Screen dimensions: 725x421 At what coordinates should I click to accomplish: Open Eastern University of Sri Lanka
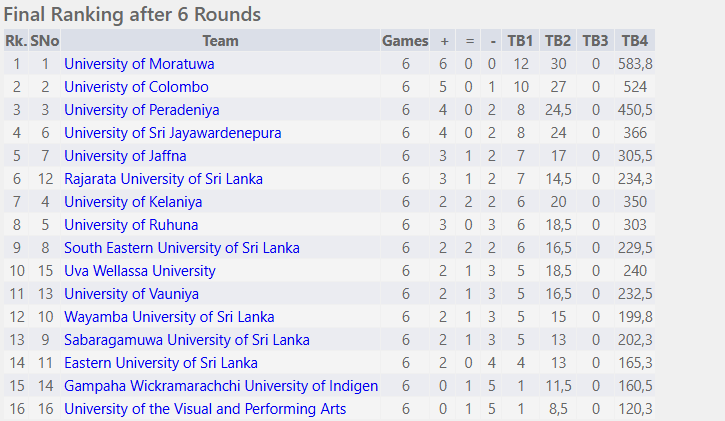pyautogui.click(x=161, y=363)
